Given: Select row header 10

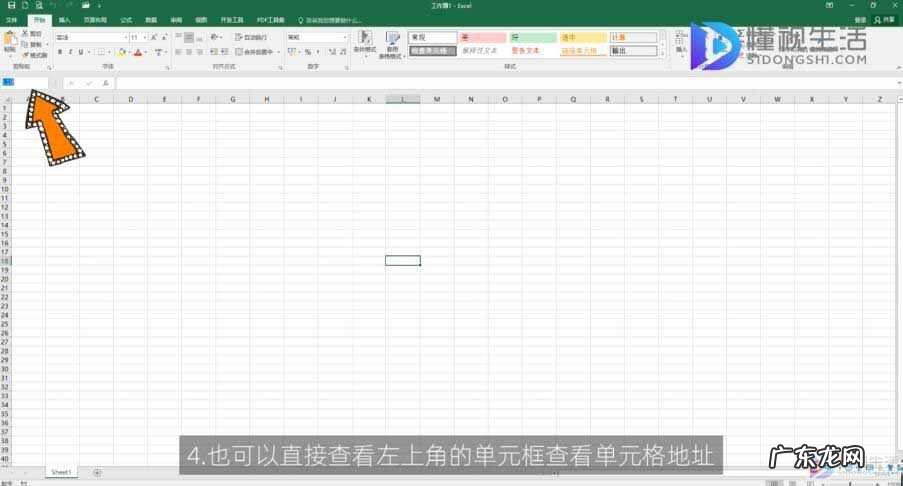Looking at the screenshot, I should [x=5, y=189].
